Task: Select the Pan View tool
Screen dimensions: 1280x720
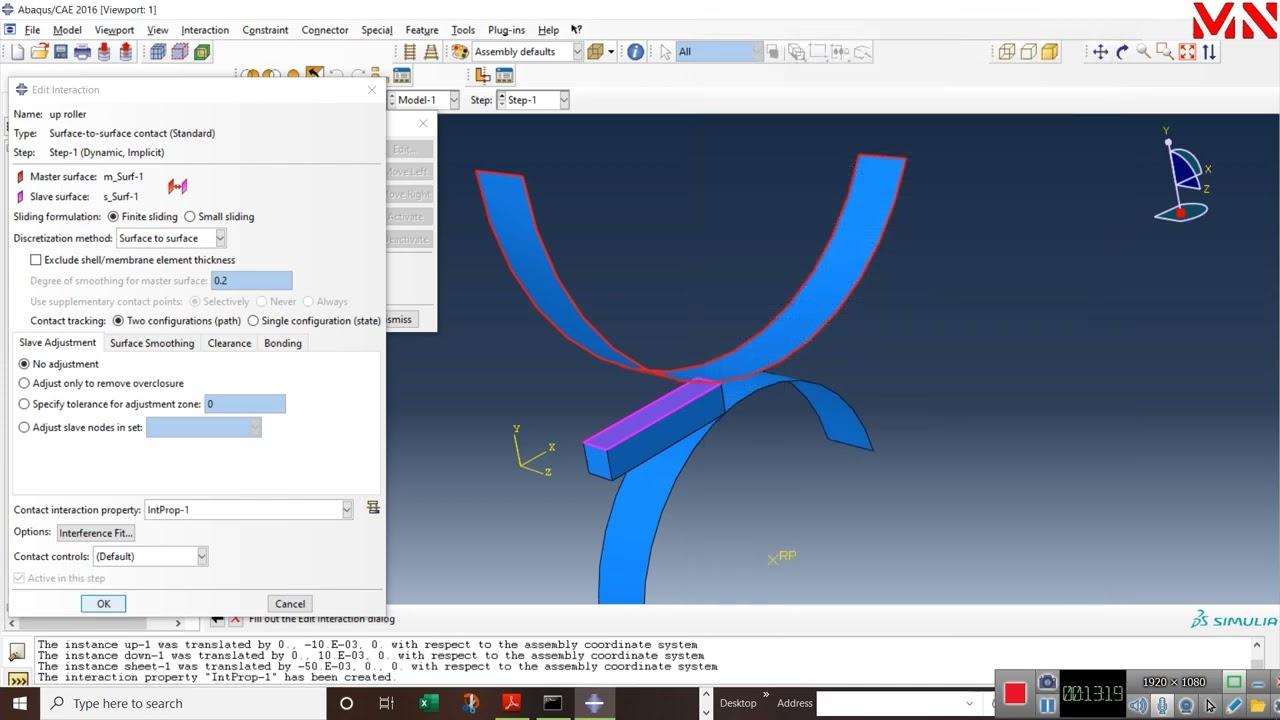Action: (1100, 52)
